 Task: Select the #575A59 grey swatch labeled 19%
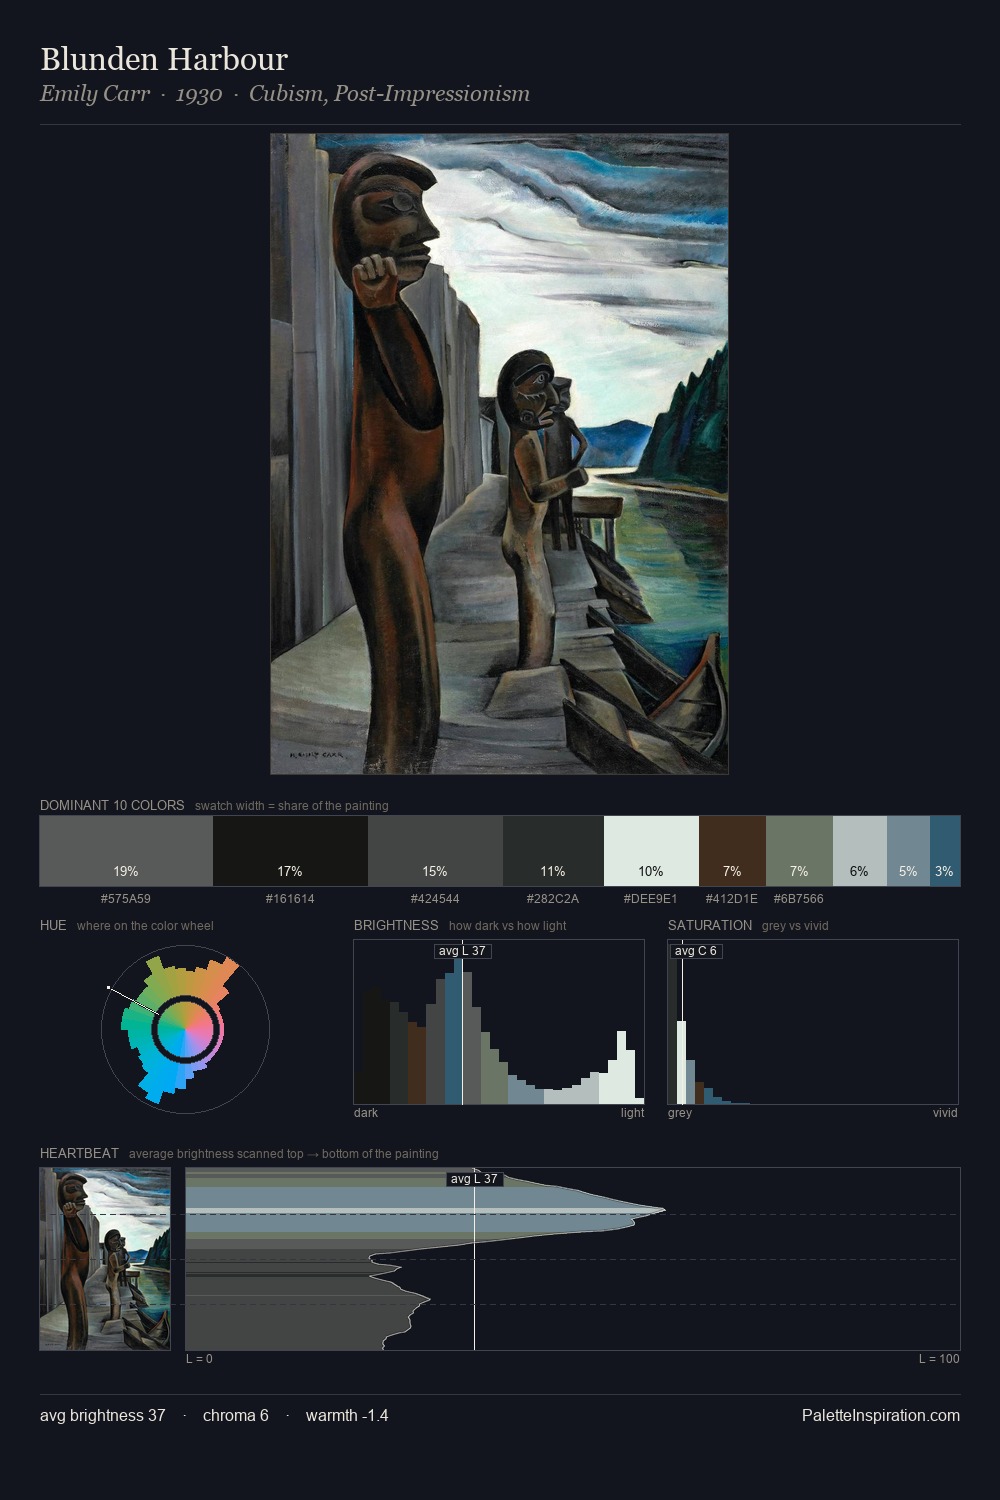pos(126,851)
